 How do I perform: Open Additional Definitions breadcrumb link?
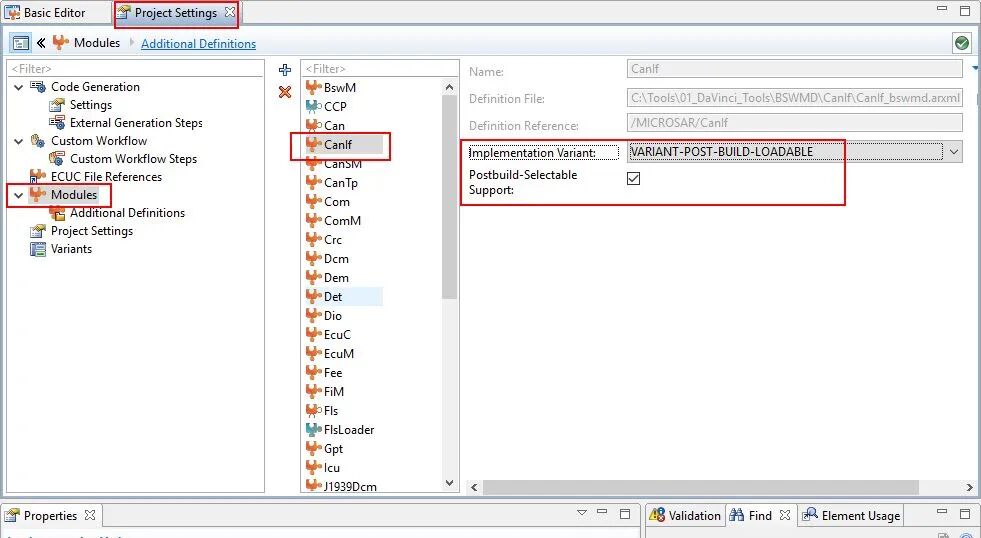pos(198,44)
